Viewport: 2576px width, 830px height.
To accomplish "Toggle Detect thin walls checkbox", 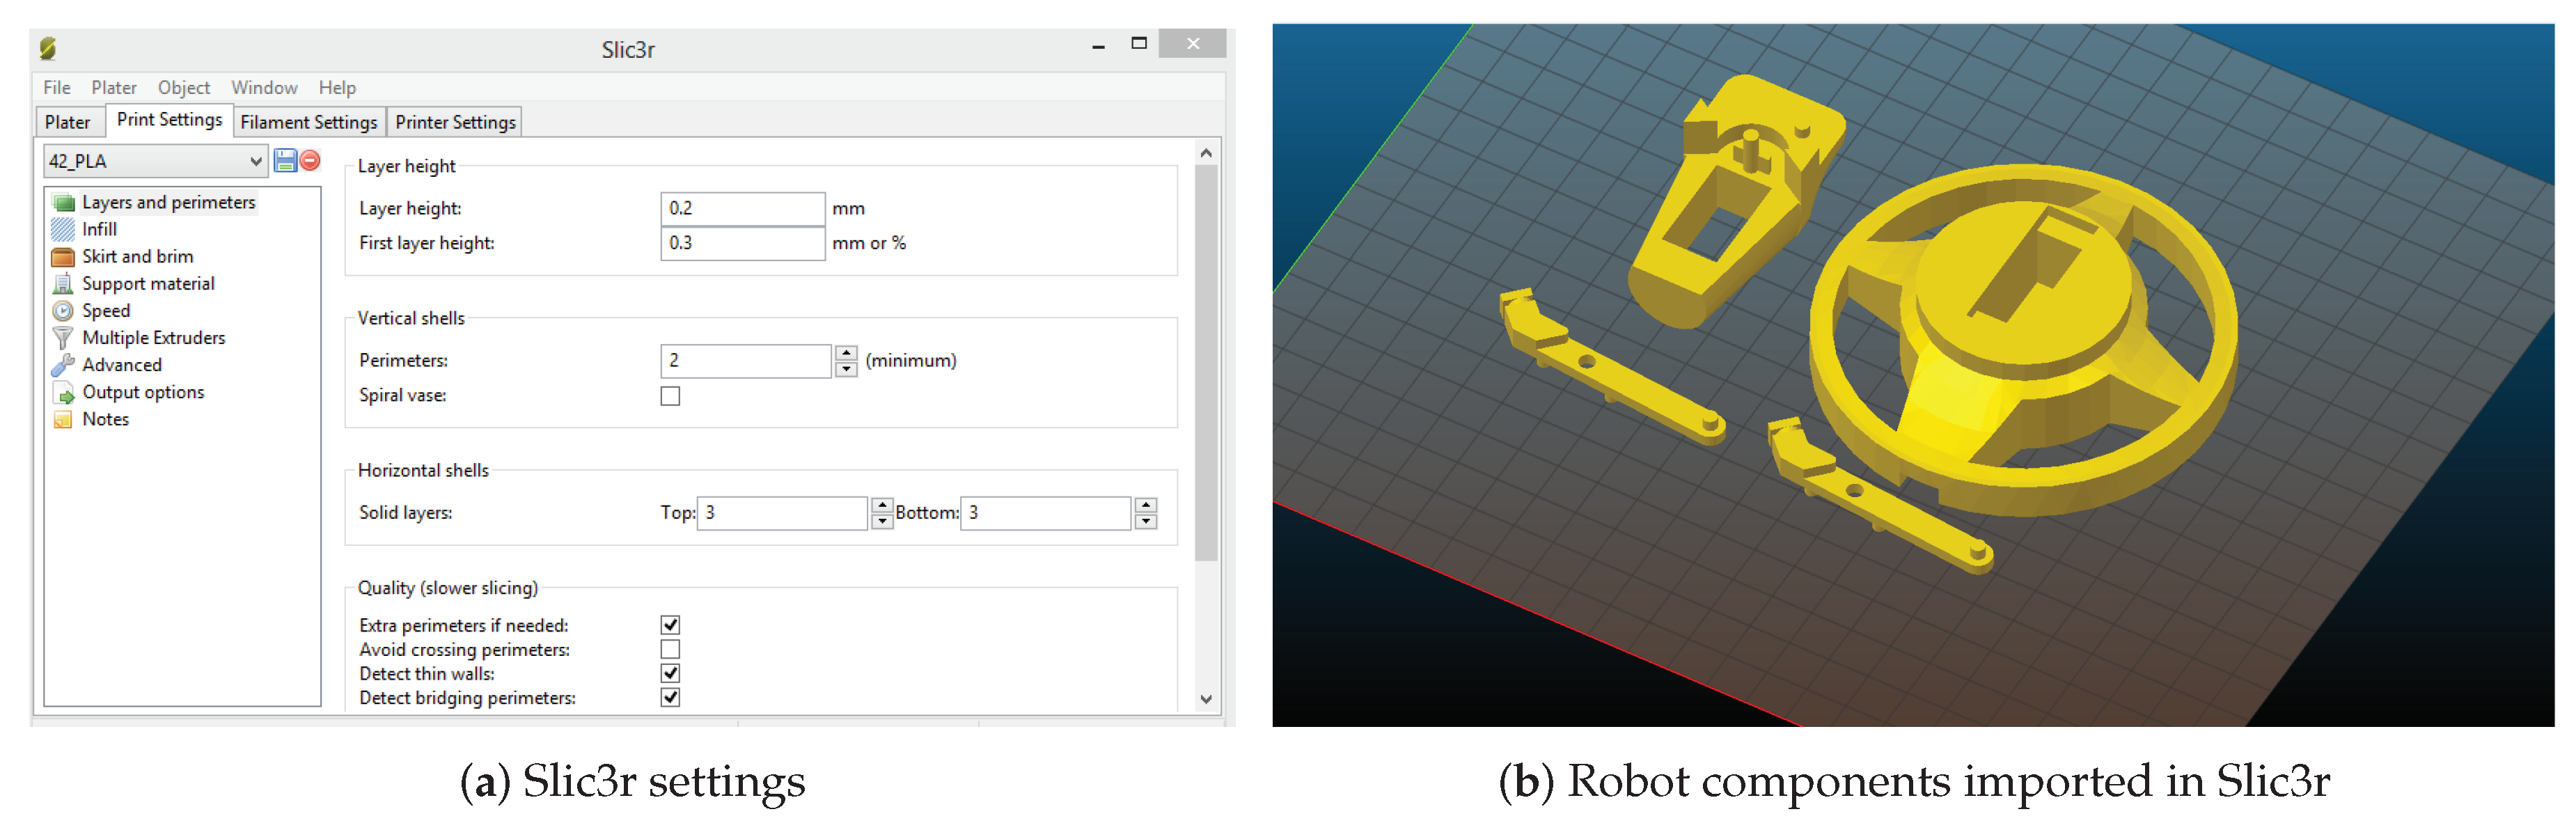I will click(x=670, y=673).
